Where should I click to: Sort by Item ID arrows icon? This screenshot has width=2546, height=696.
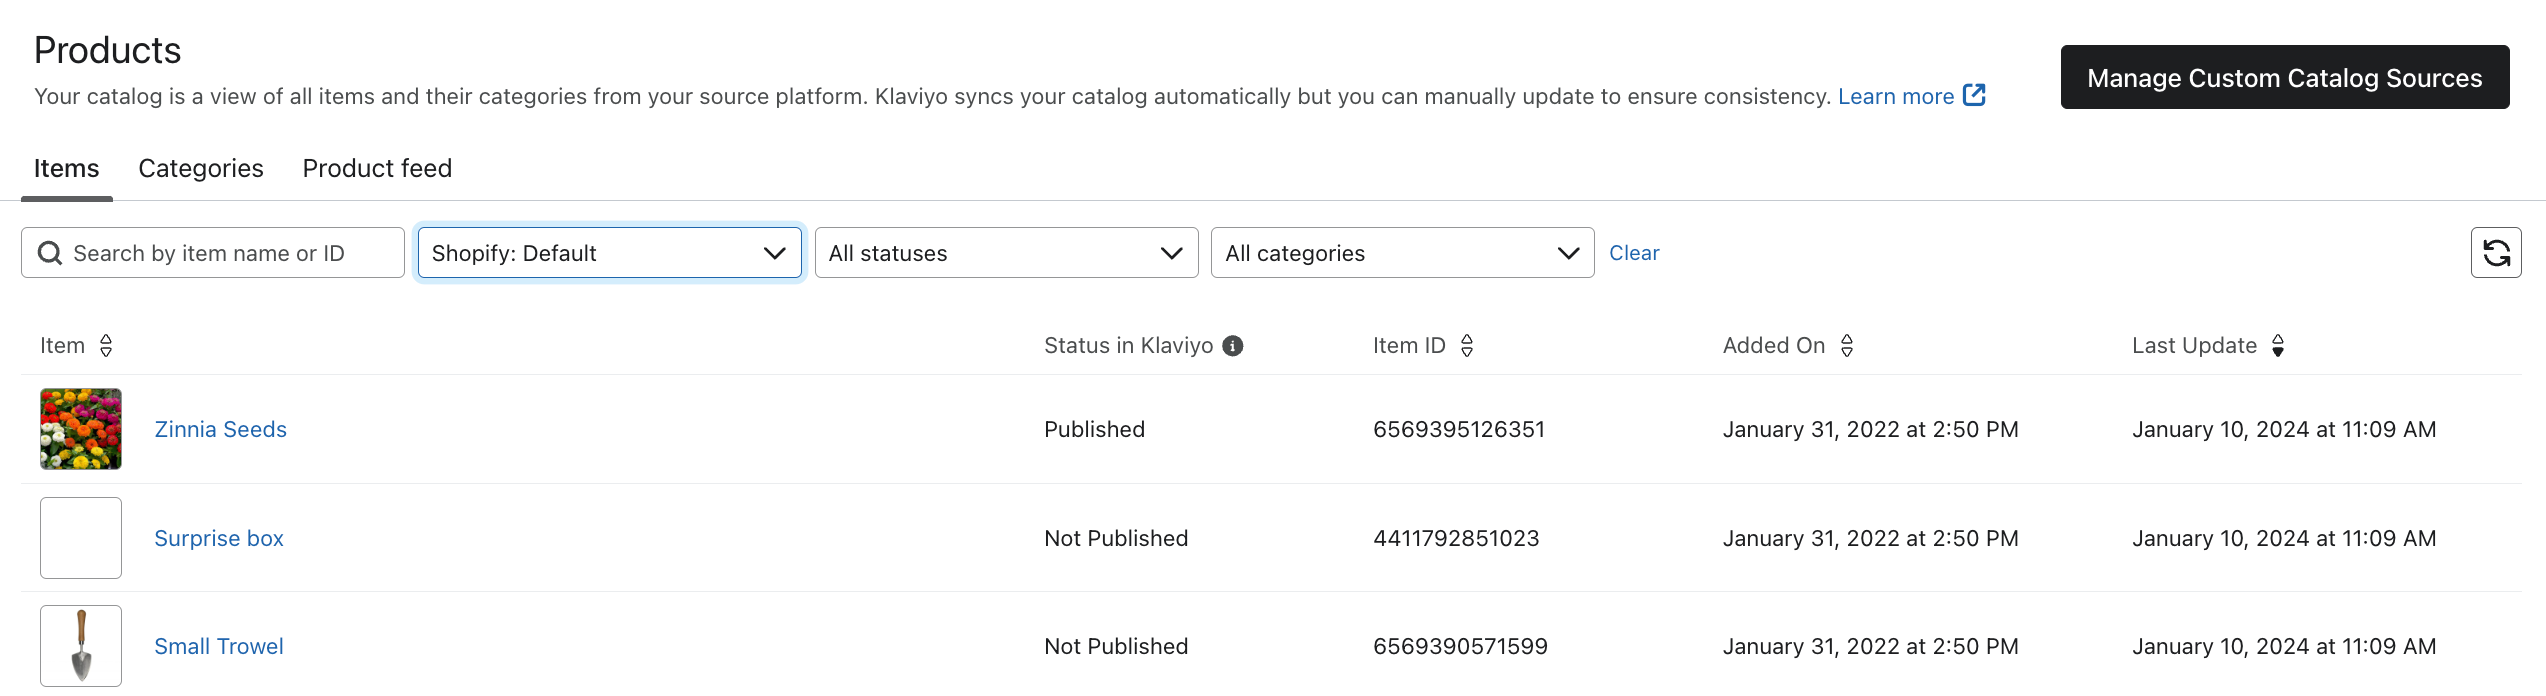pyautogui.click(x=1467, y=346)
